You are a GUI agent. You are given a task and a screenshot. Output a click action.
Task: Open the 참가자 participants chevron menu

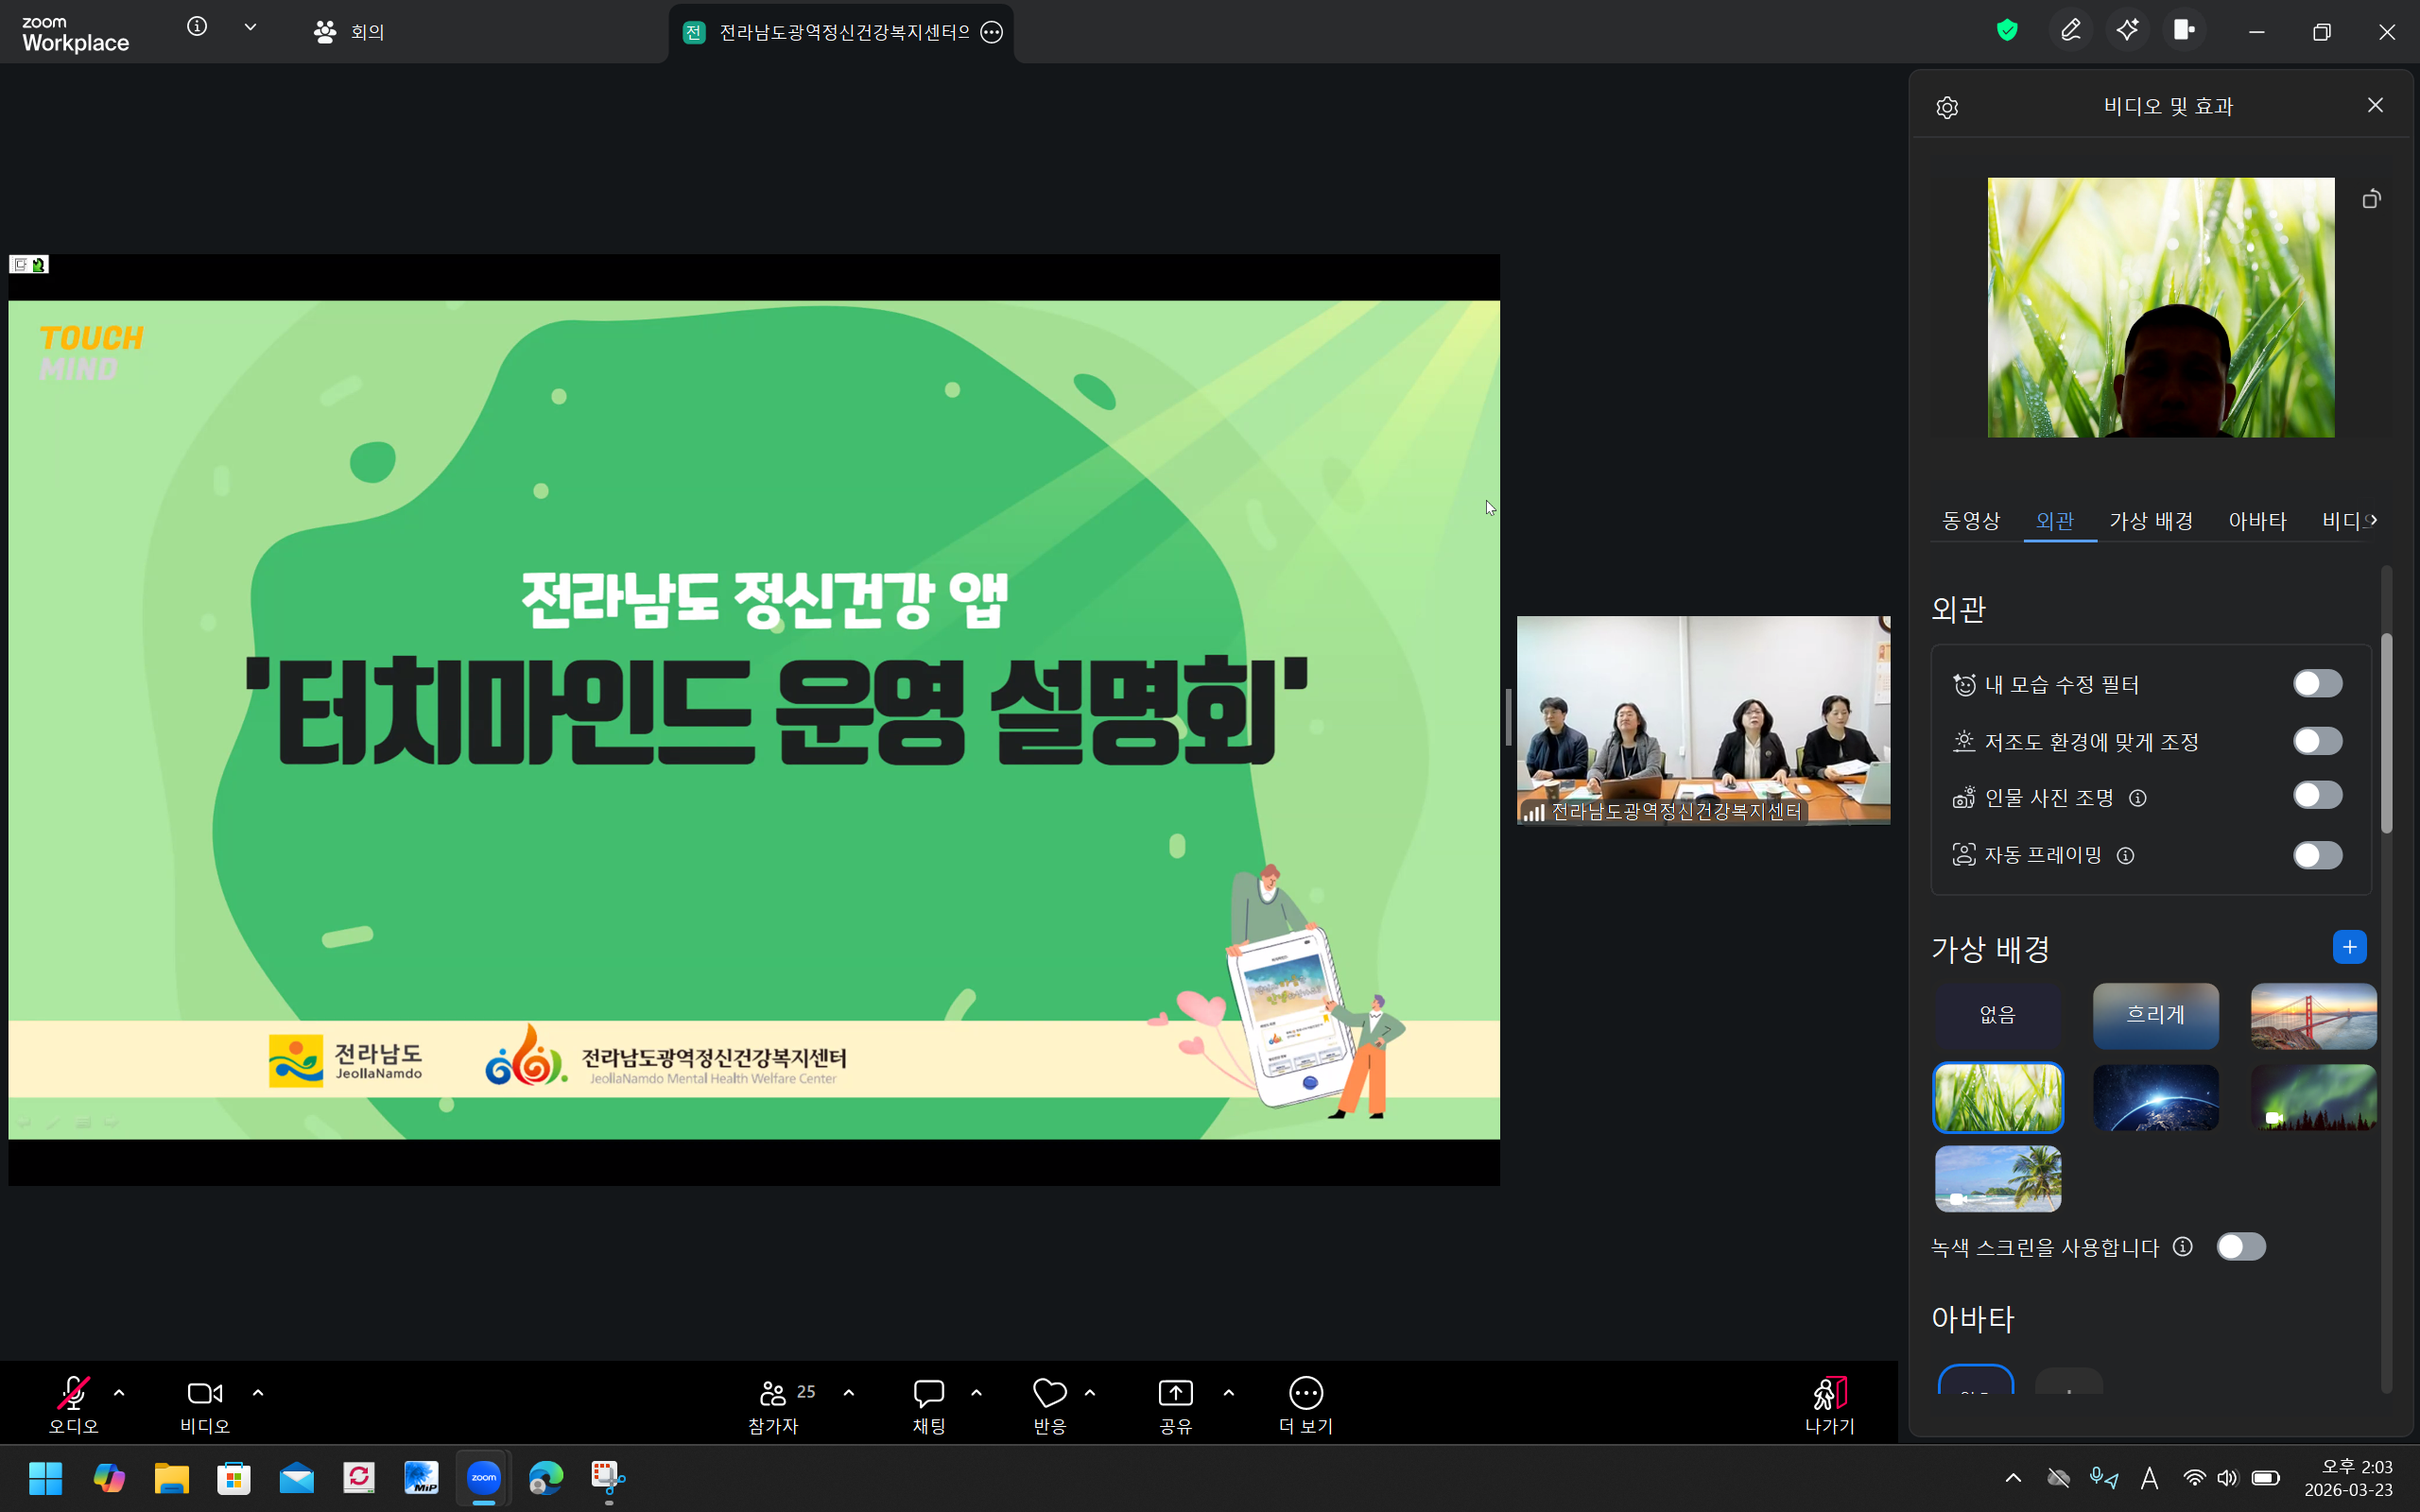point(849,1392)
